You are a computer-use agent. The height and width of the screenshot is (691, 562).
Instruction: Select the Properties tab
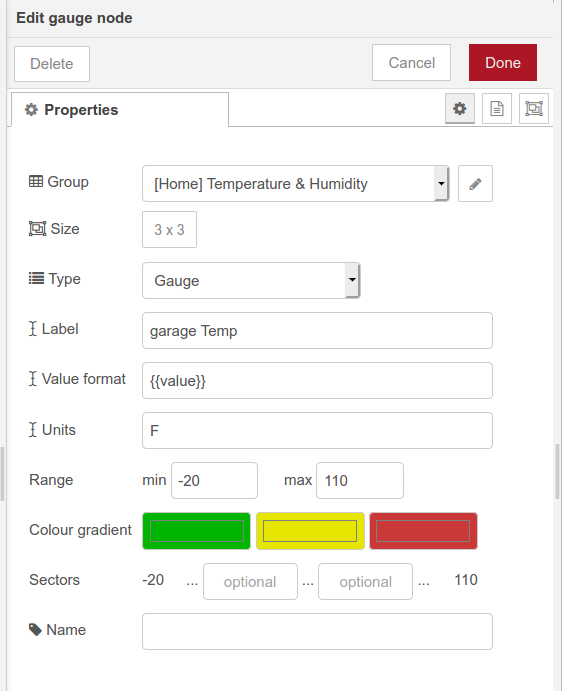120,110
